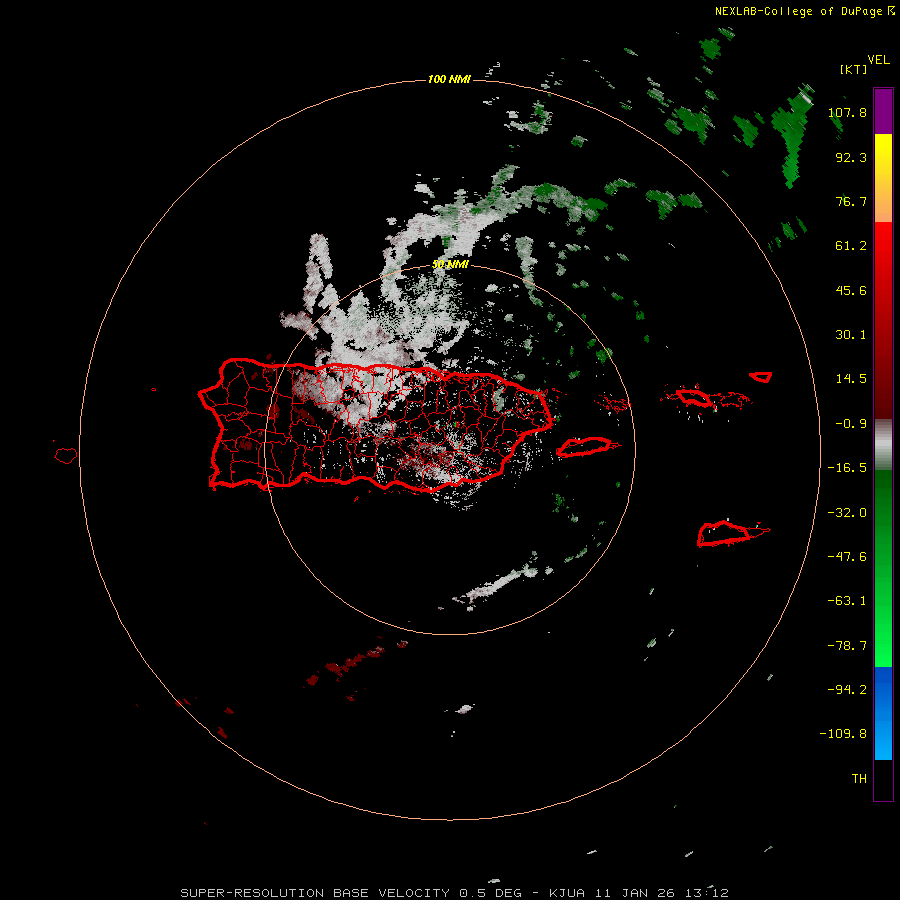Select the -47.6 legend value

click(847, 557)
